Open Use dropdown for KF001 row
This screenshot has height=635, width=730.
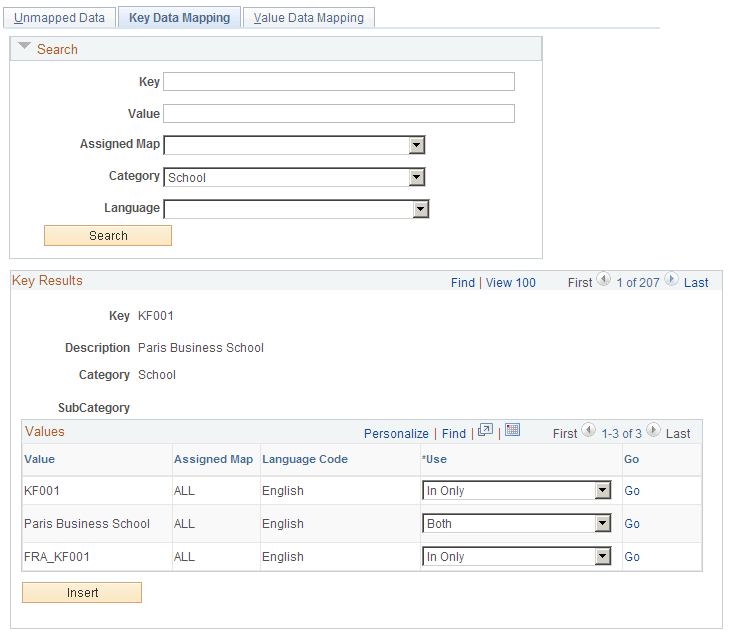point(603,490)
